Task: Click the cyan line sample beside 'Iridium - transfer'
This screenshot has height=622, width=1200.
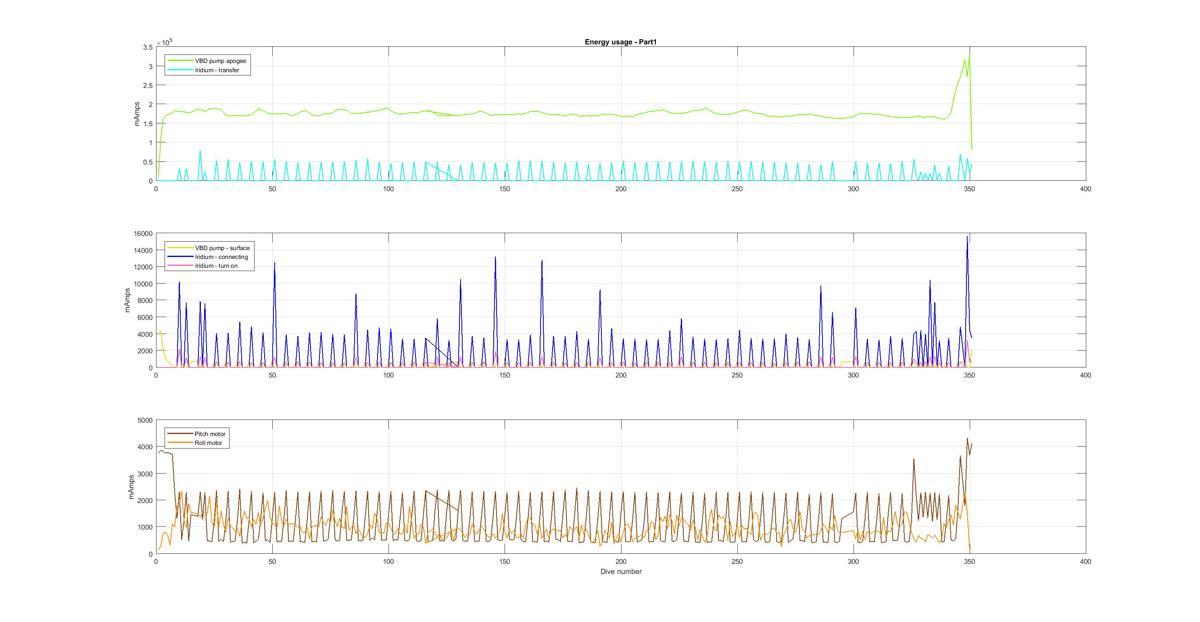Action: tap(180, 70)
